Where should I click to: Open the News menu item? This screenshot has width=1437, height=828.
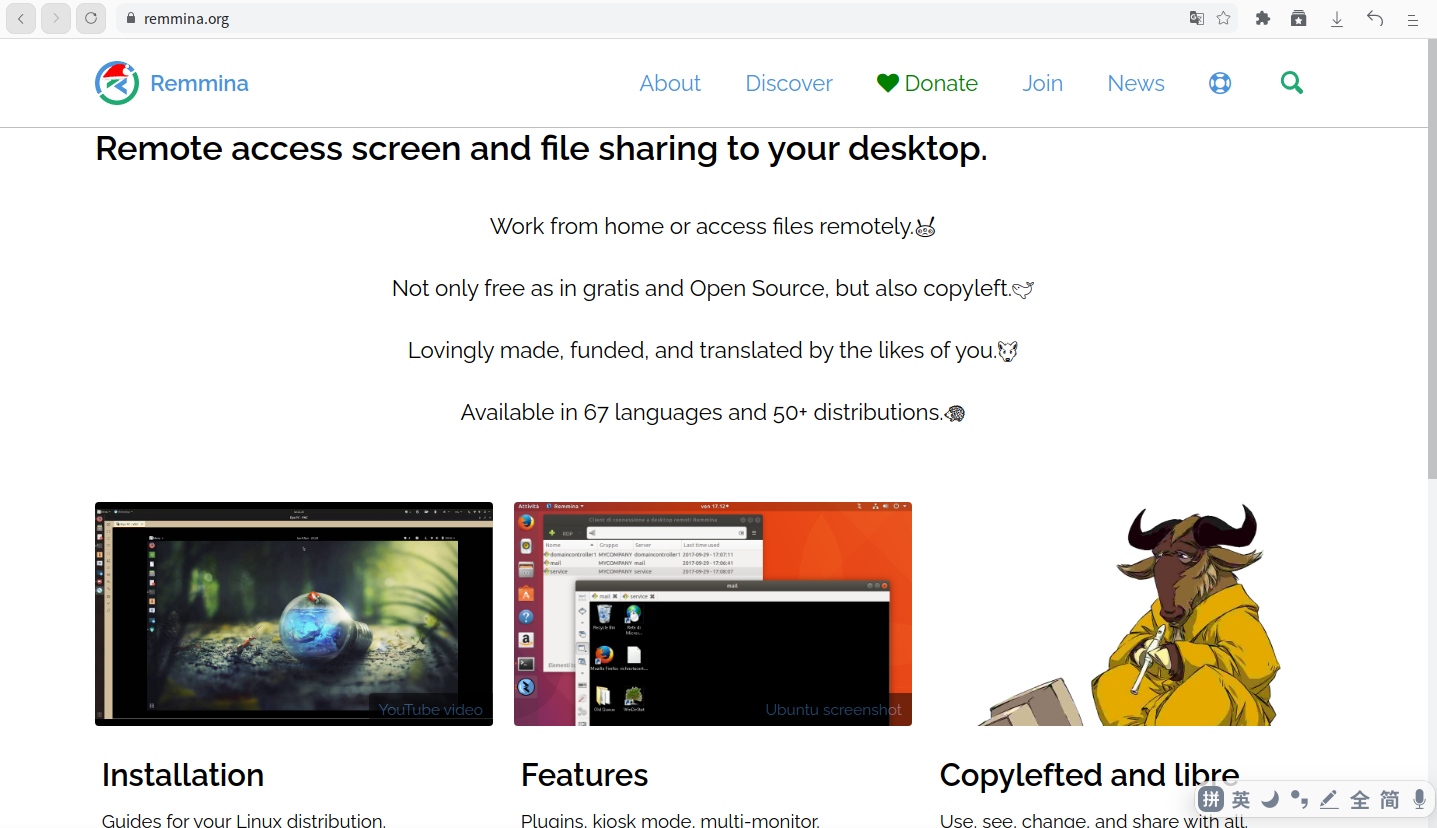pyautogui.click(x=1135, y=83)
